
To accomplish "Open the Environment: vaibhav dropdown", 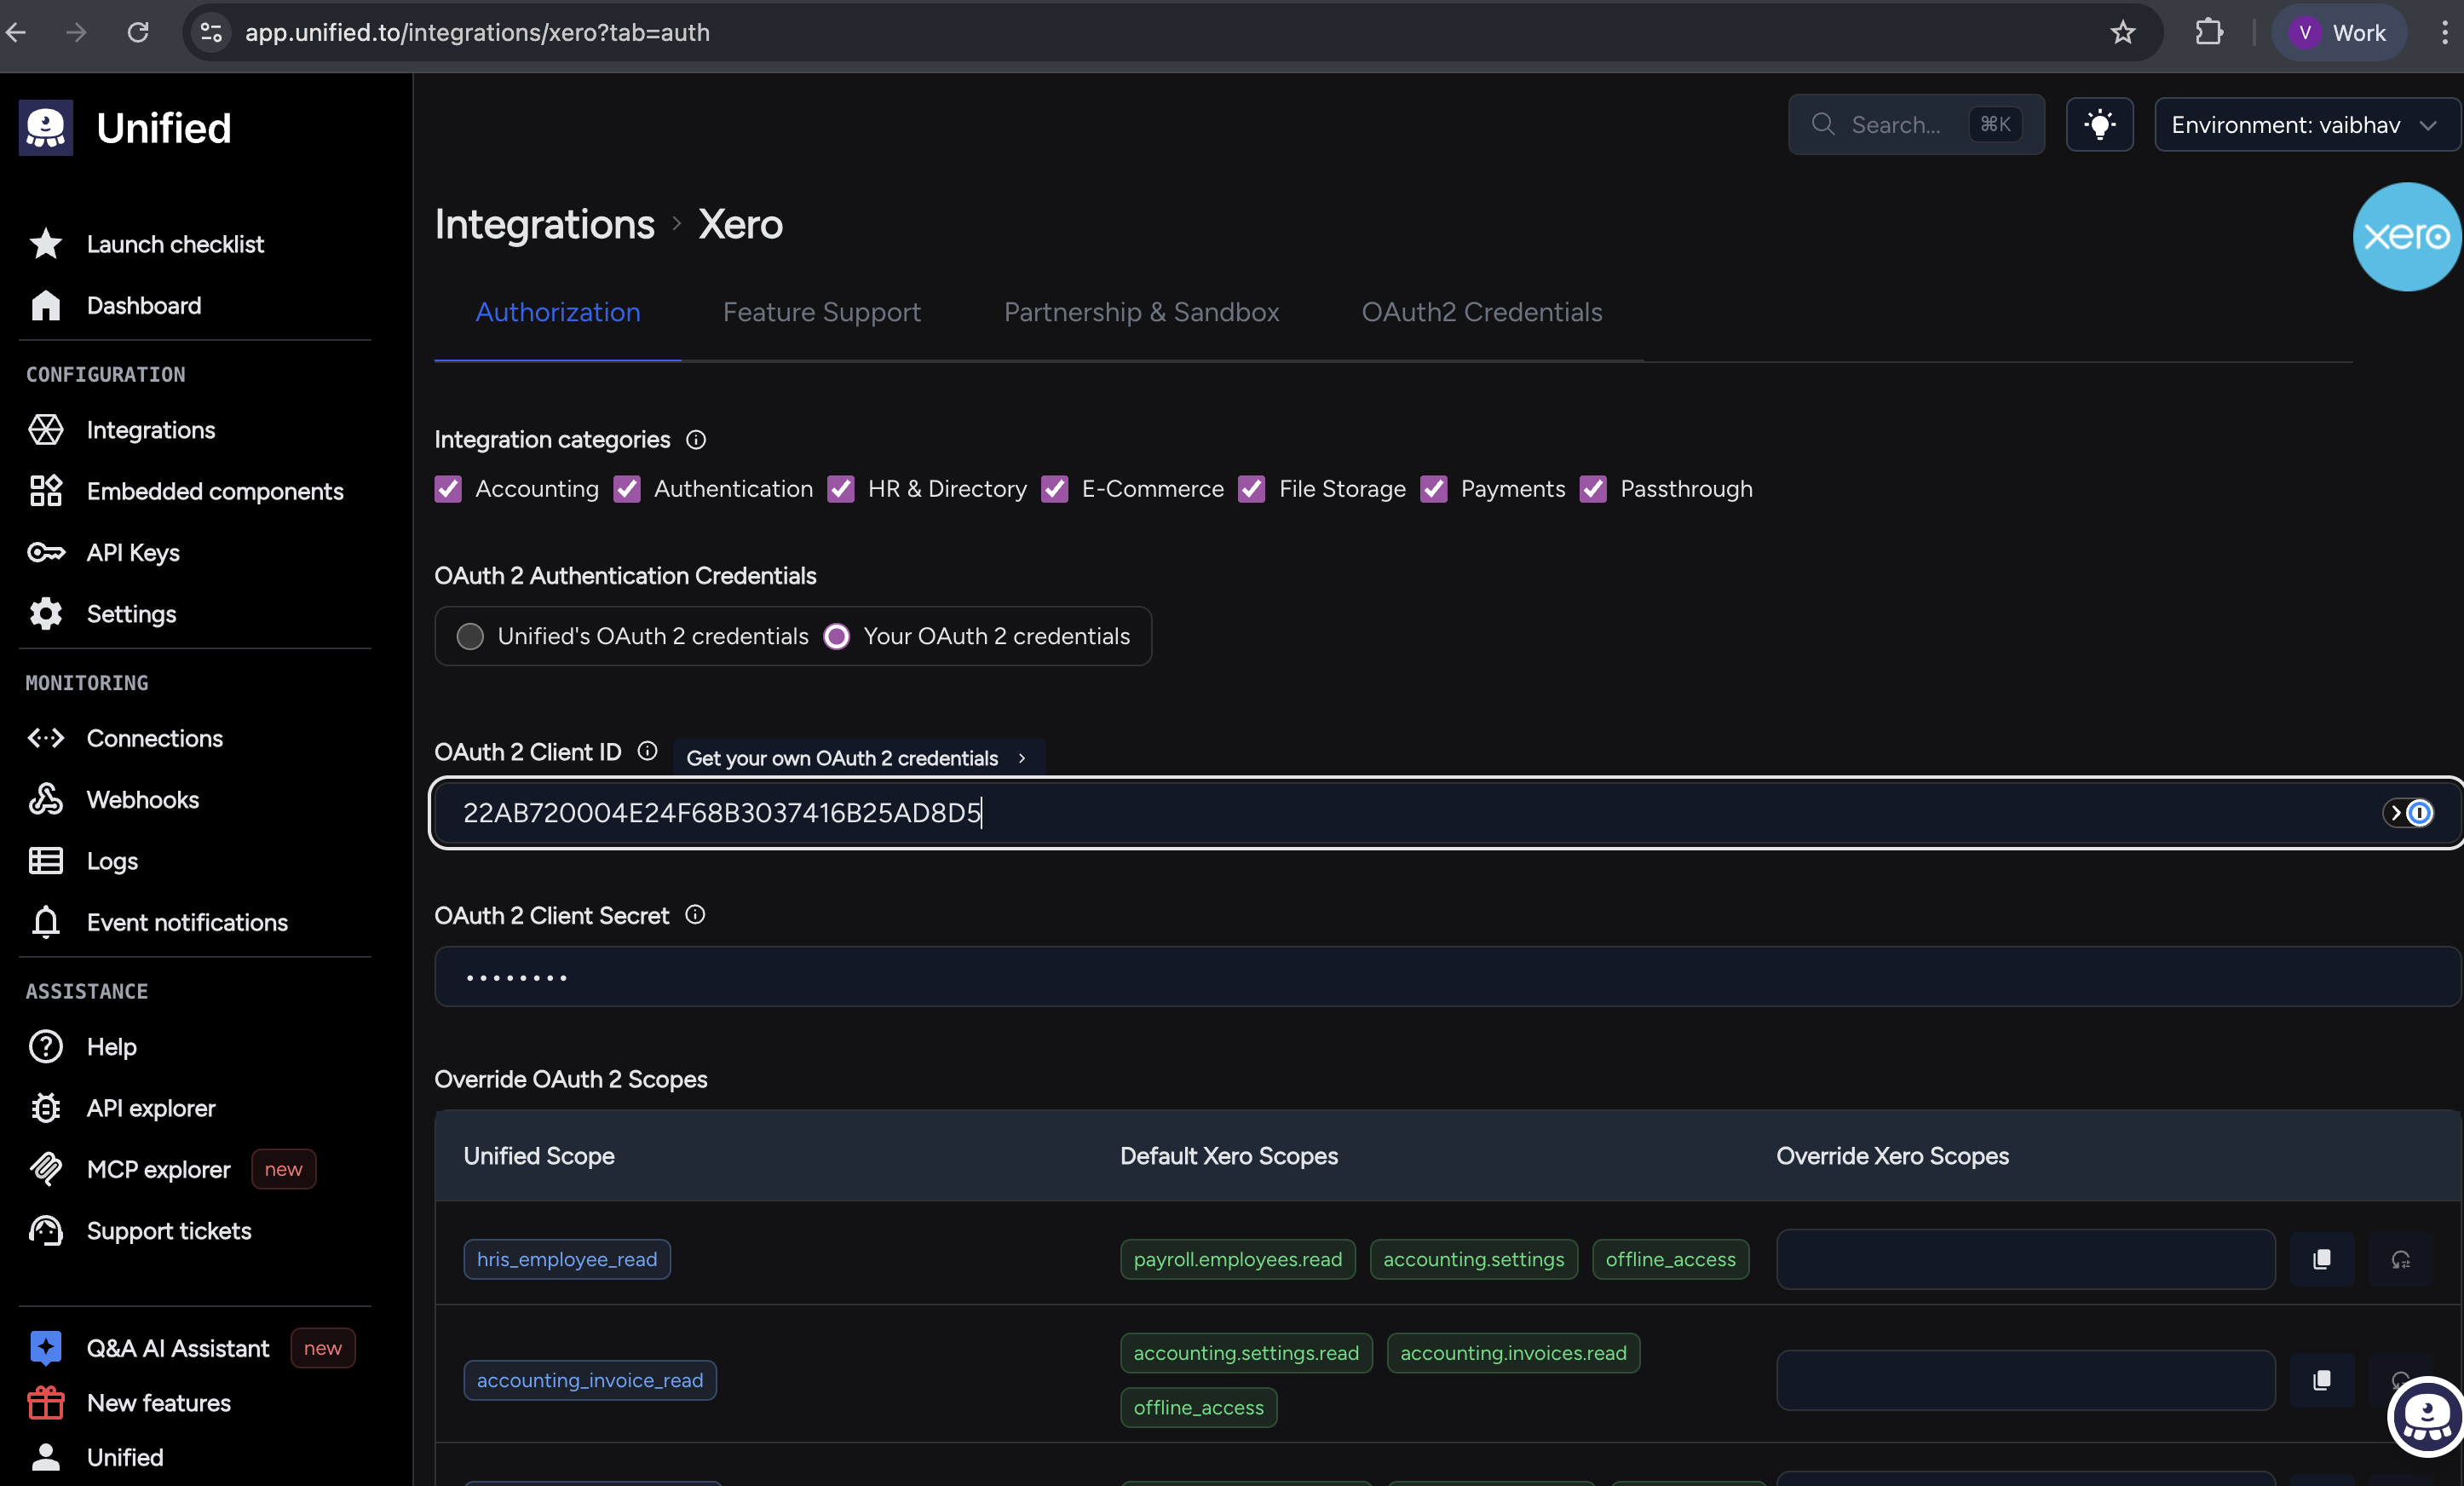I will coord(2305,125).
